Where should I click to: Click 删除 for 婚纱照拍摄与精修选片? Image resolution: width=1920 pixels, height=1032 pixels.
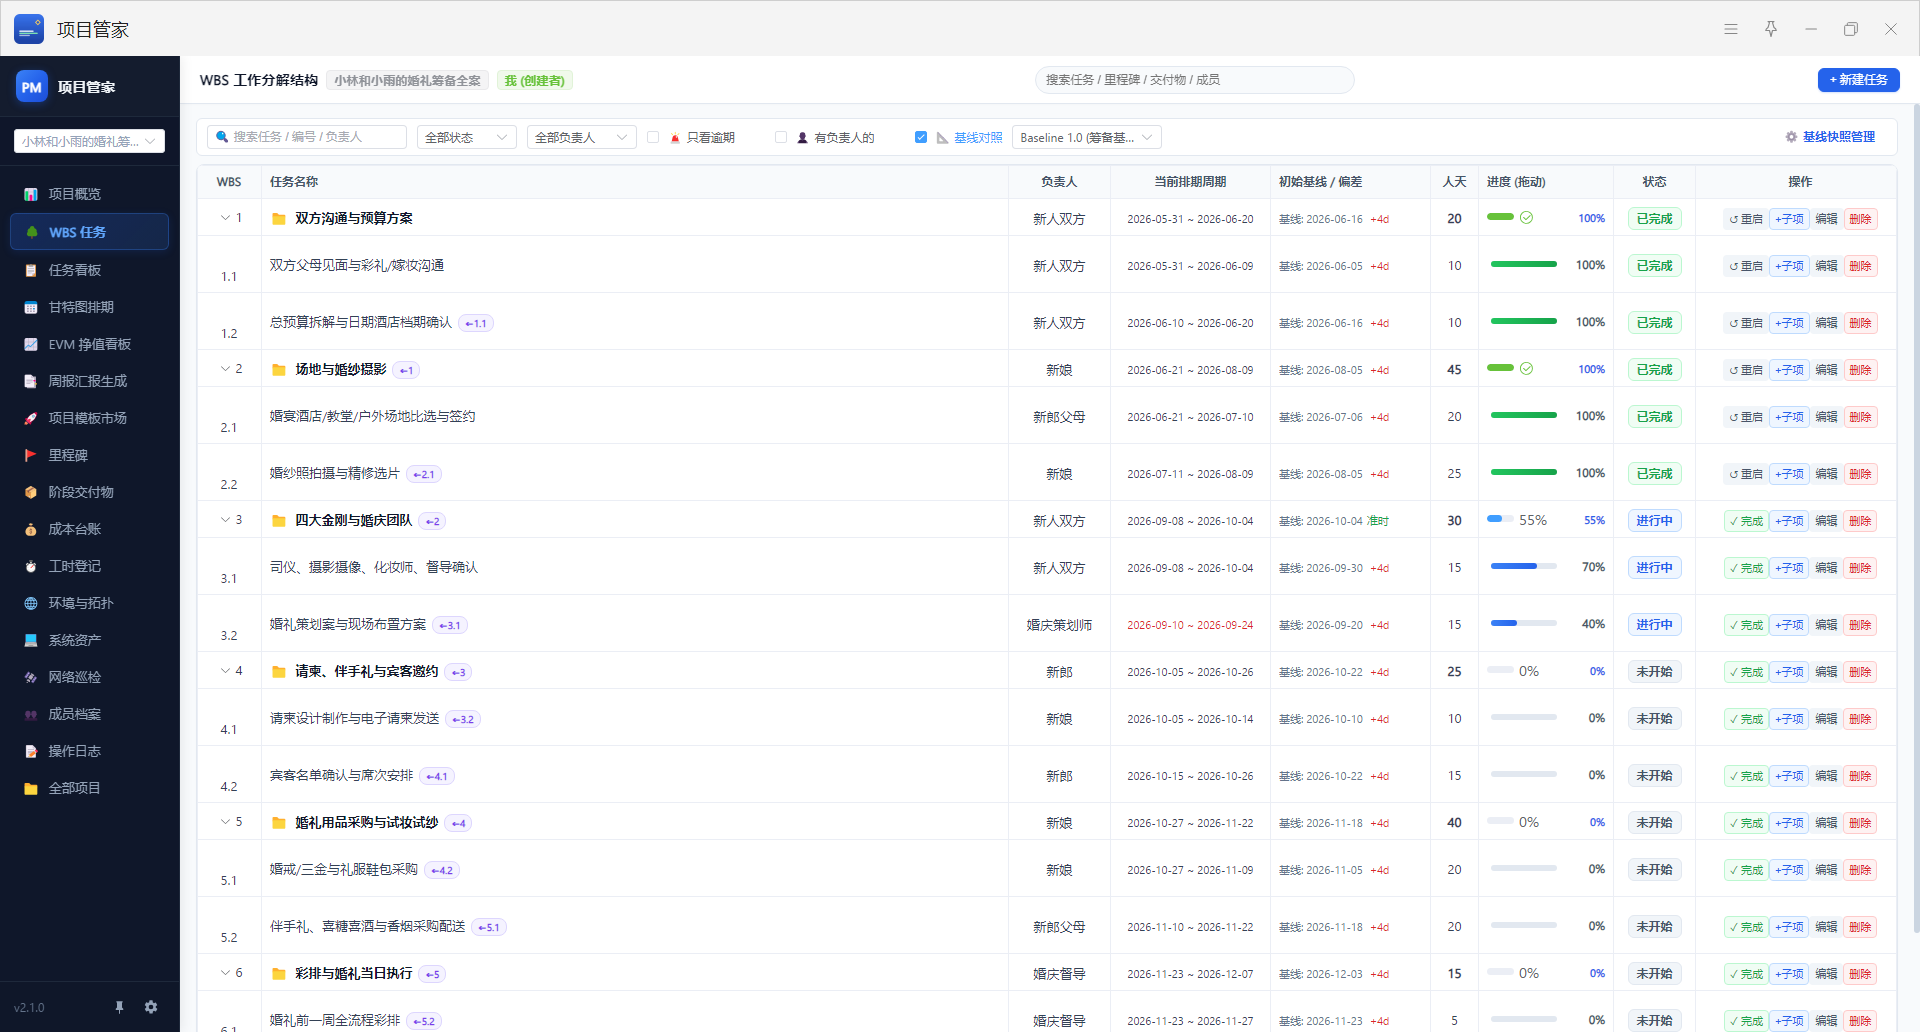point(1860,474)
